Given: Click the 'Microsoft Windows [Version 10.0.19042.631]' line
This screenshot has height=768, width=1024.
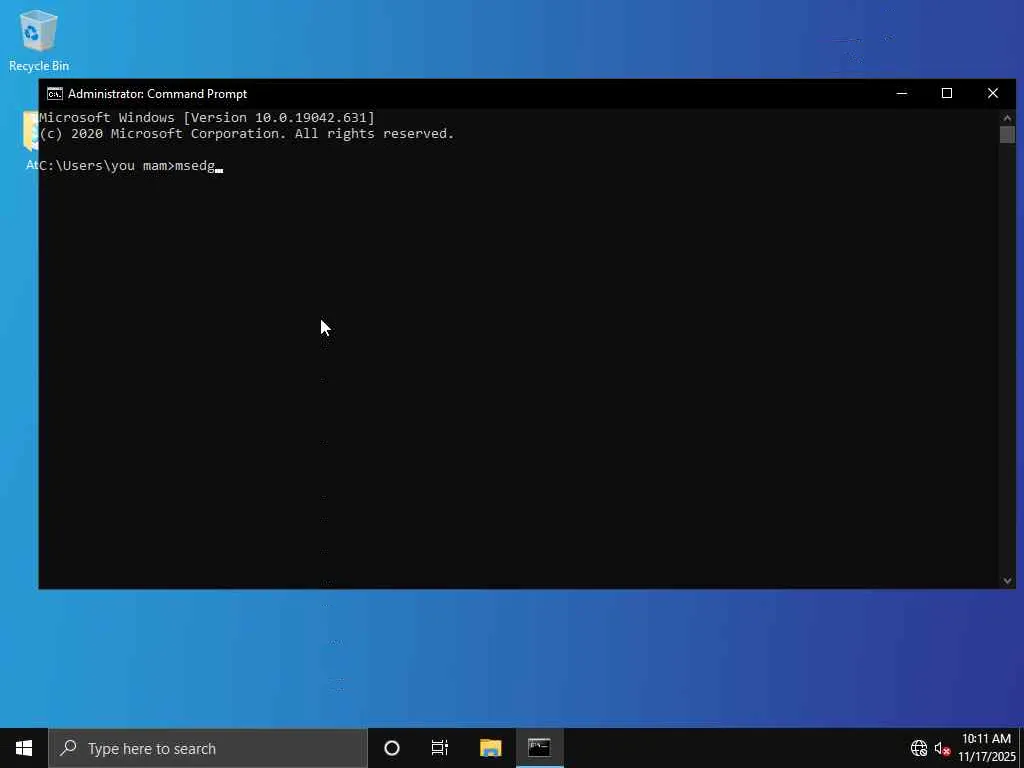Looking at the screenshot, I should (207, 118).
